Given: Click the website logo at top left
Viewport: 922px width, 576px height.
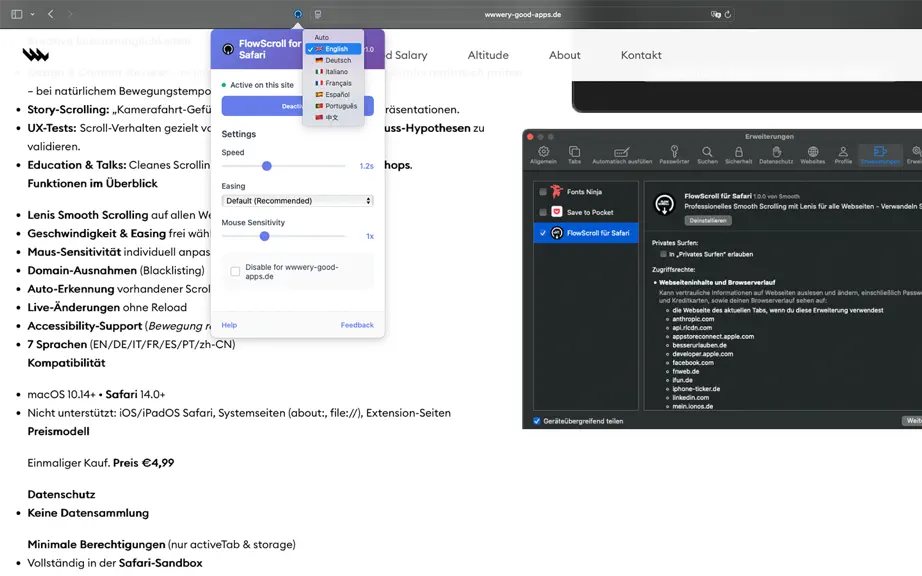Looking at the screenshot, I should [x=35, y=55].
